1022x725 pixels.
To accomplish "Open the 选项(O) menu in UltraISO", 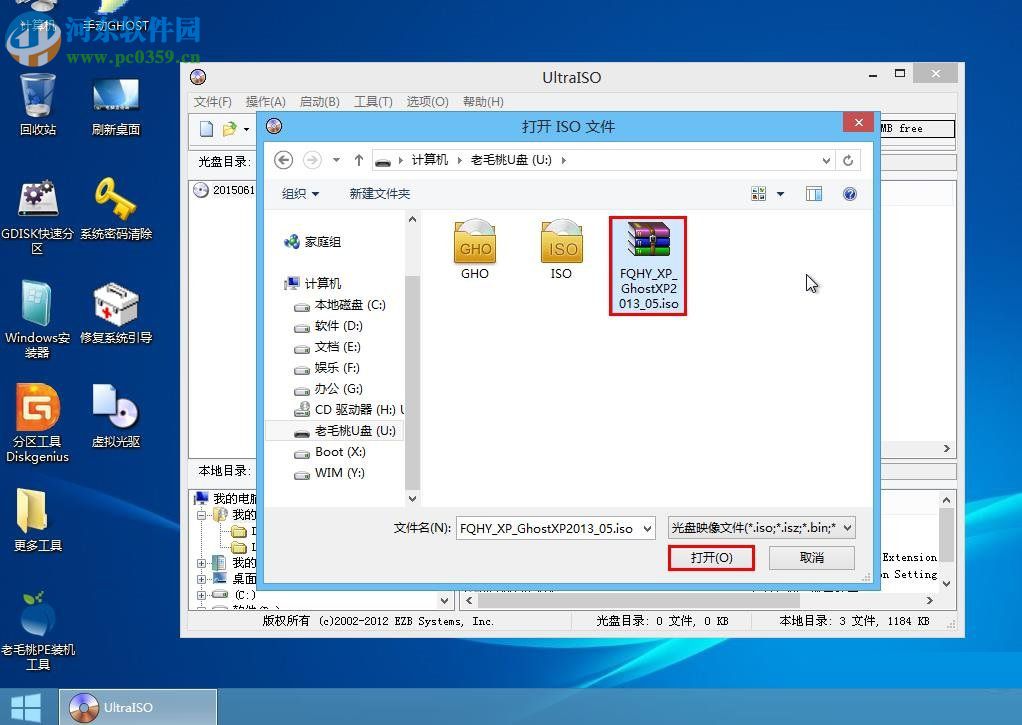I will [x=429, y=101].
